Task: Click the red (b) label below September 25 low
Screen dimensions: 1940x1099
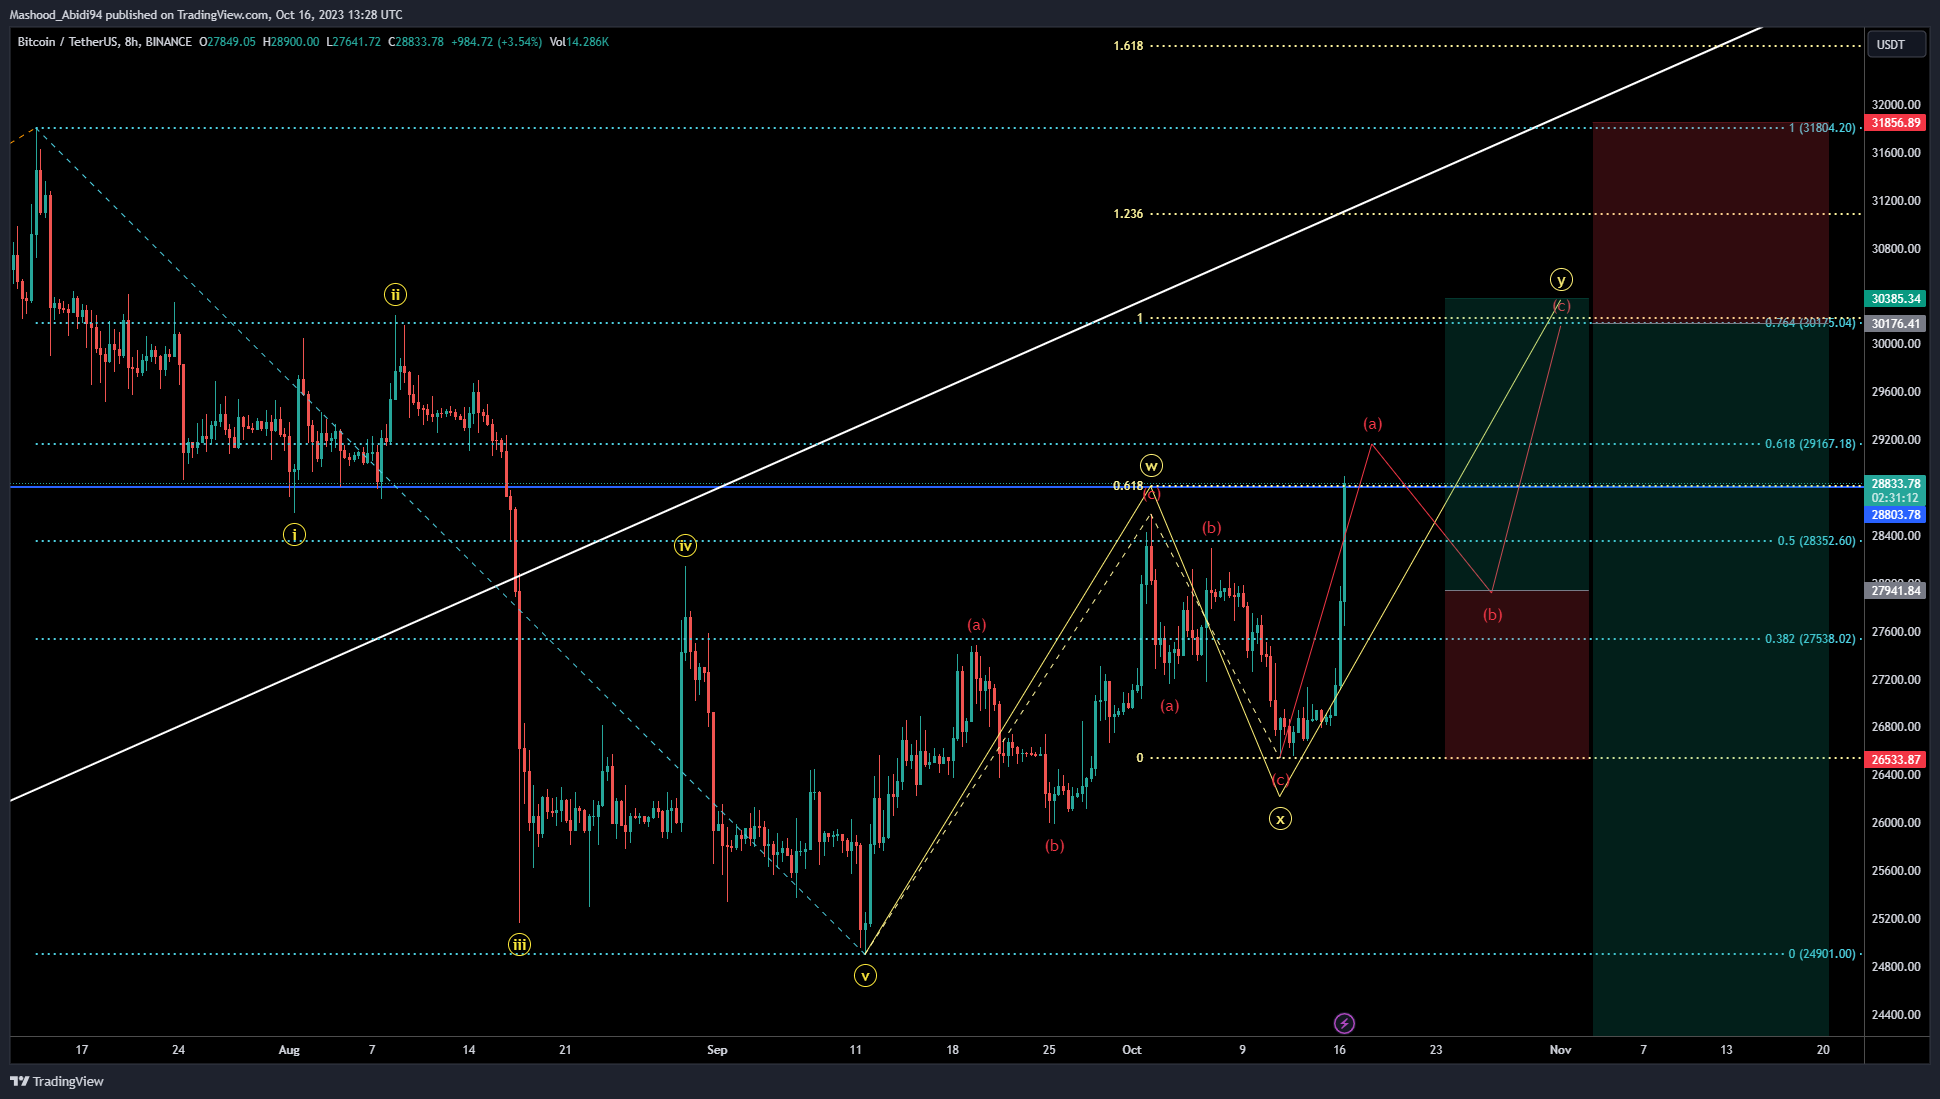Action: tap(1054, 846)
